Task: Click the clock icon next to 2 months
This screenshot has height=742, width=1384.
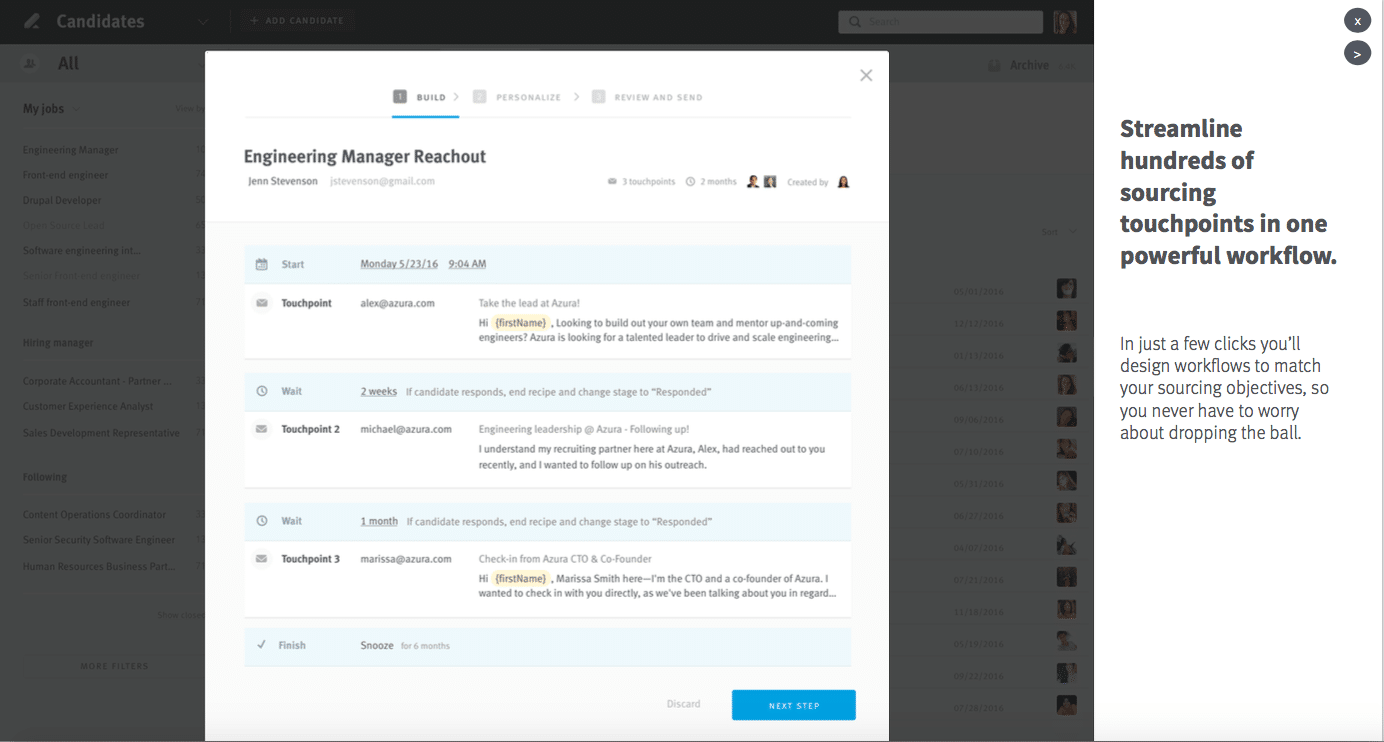Action: pos(690,182)
